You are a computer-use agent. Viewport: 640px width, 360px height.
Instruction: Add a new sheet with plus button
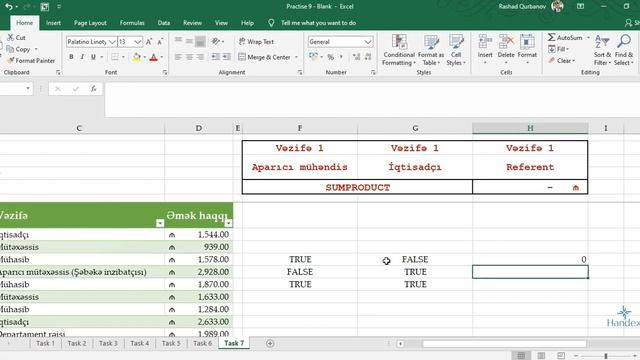pos(270,343)
